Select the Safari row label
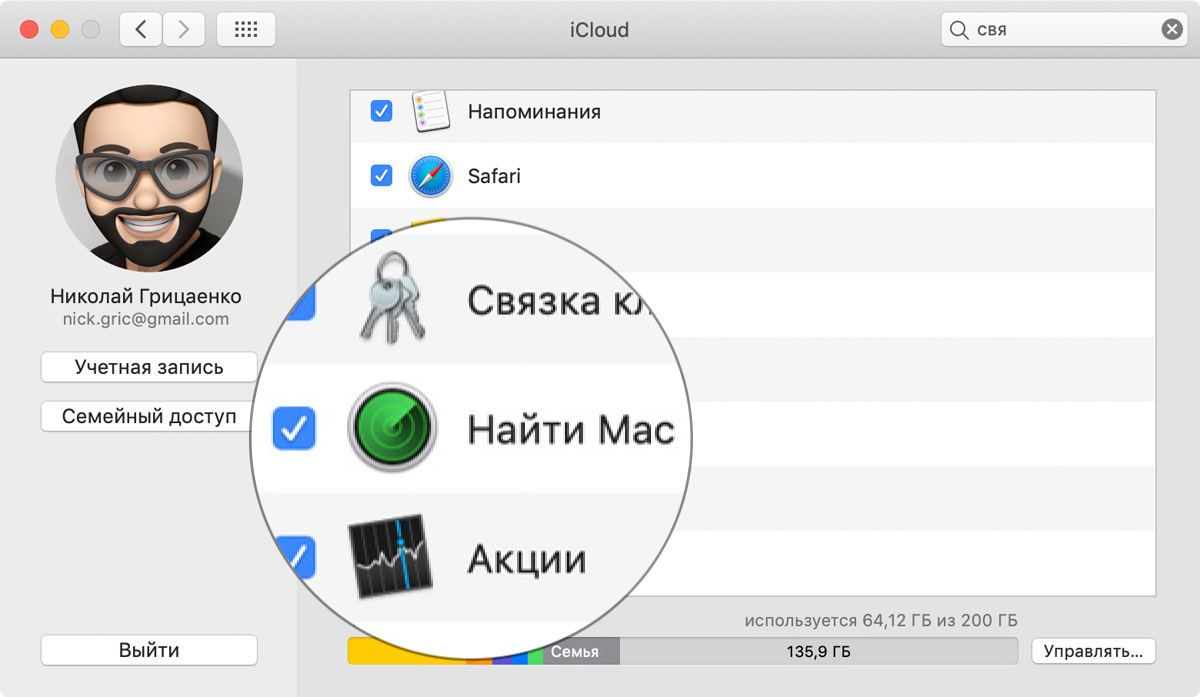The width and height of the screenshot is (1200, 697). tap(494, 176)
